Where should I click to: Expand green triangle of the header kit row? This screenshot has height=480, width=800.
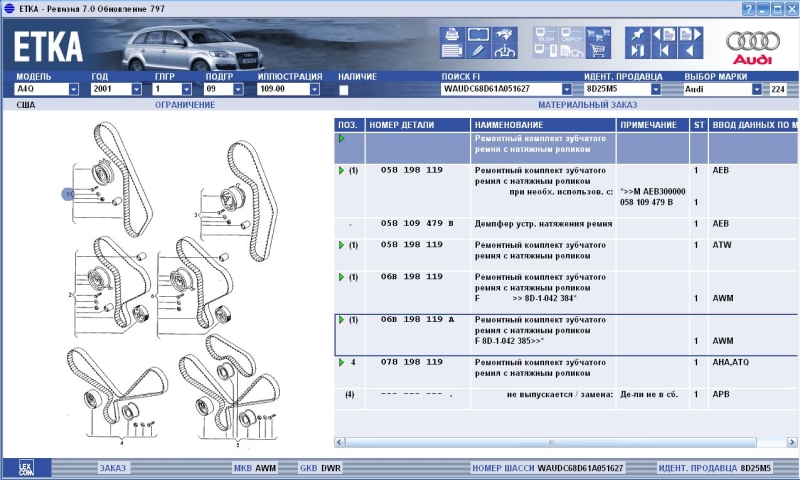pyautogui.click(x=341, y=138)
